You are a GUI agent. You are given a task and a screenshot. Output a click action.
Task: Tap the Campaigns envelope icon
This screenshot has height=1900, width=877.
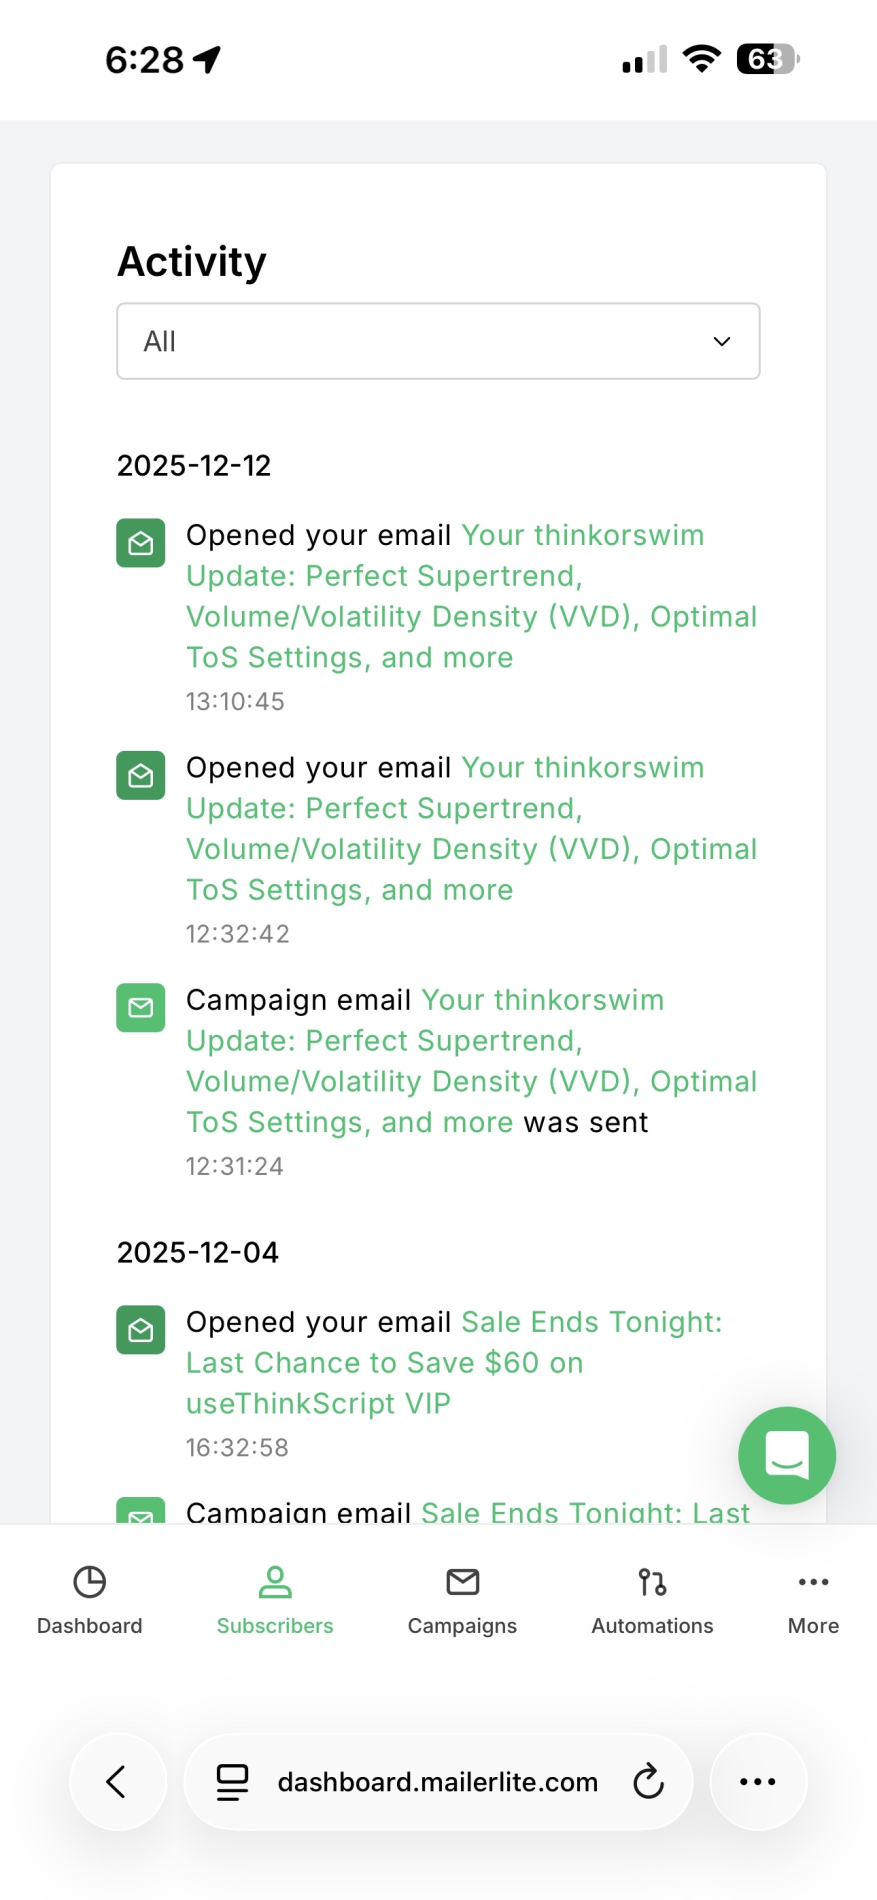point(462,1582)
